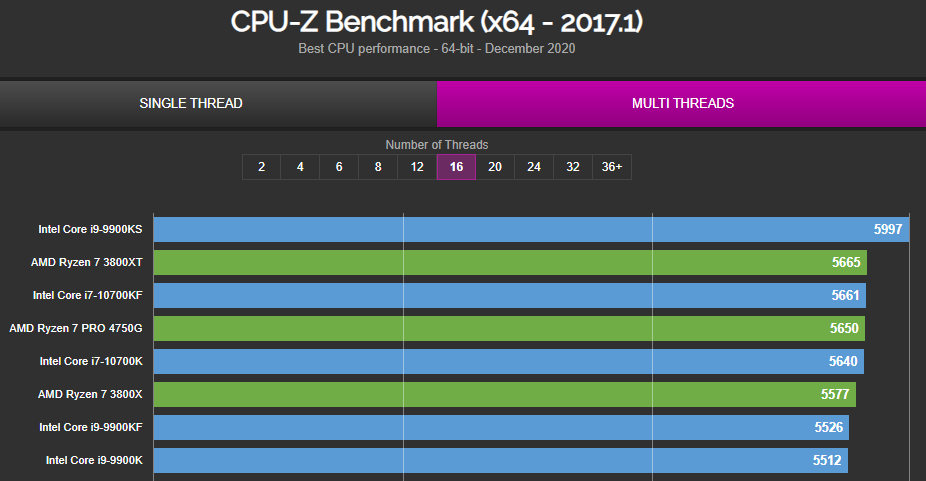Click the Intel Core i7-10700K bar
The width and height of the screenshot is (926, 481).
pyautogui.click(x=508, y=361)
